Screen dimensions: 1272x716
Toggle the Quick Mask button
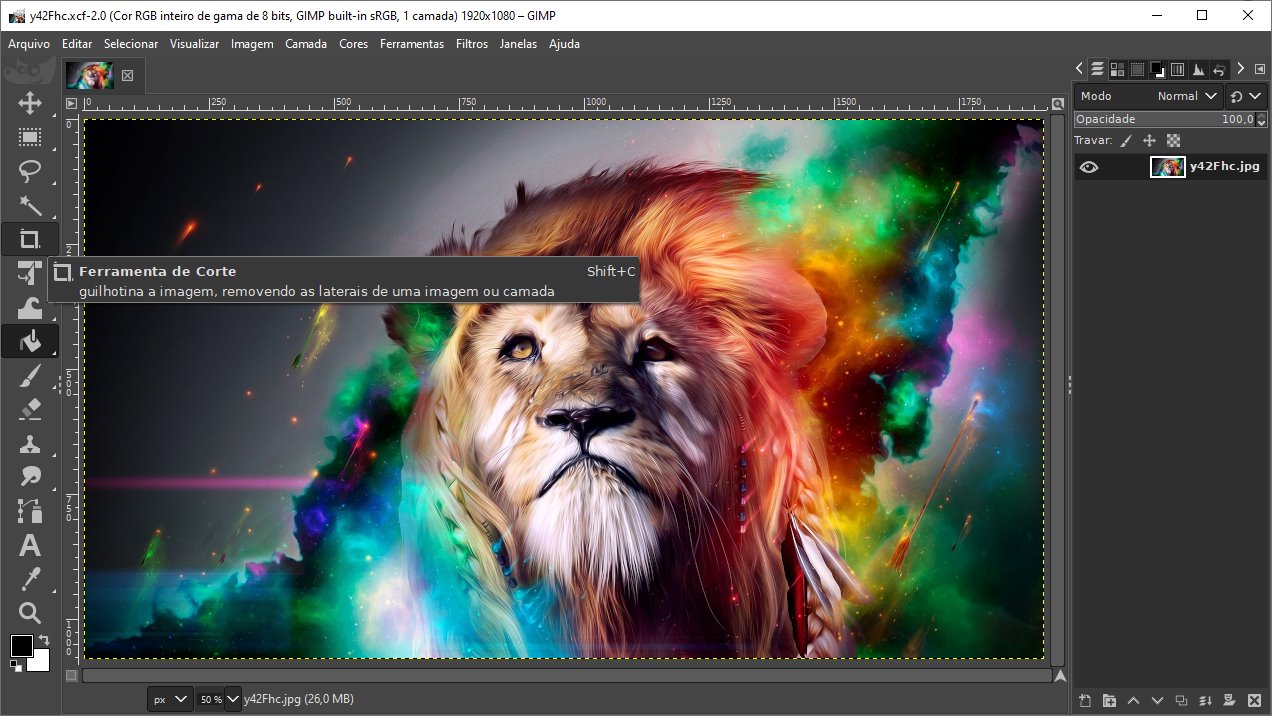click(71, 676)
